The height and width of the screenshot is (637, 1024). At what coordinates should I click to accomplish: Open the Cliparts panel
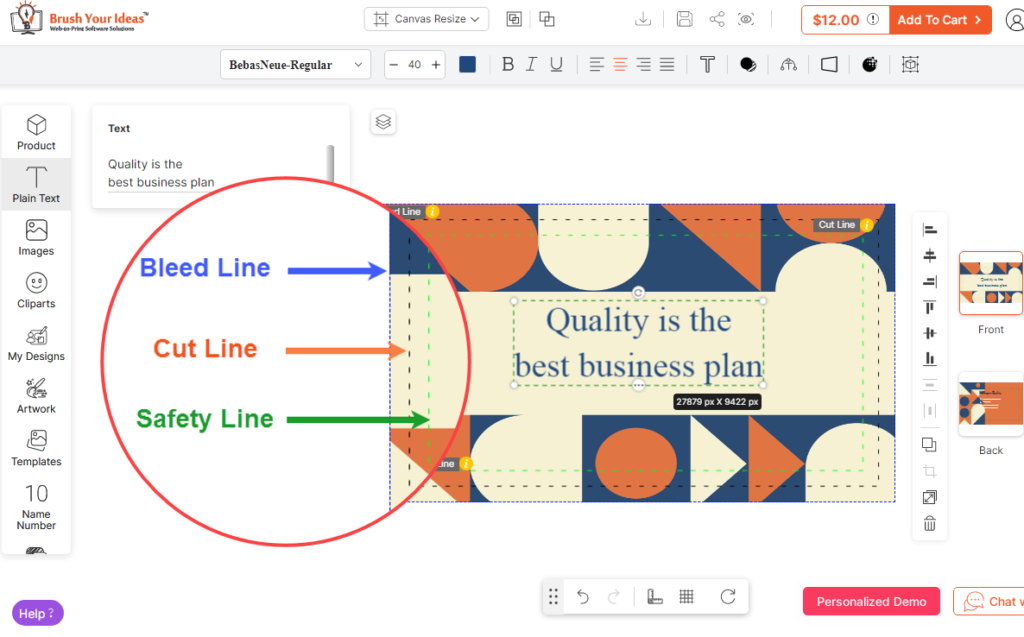36,291
